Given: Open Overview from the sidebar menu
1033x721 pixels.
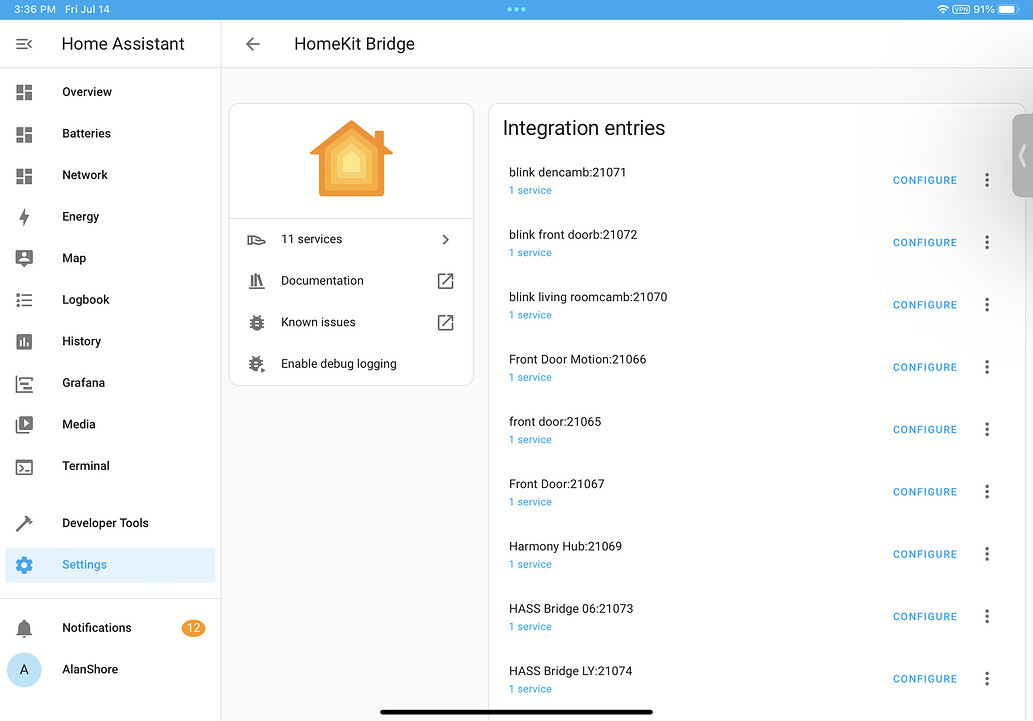Looking at the screenshot, I should coord(86,91).
